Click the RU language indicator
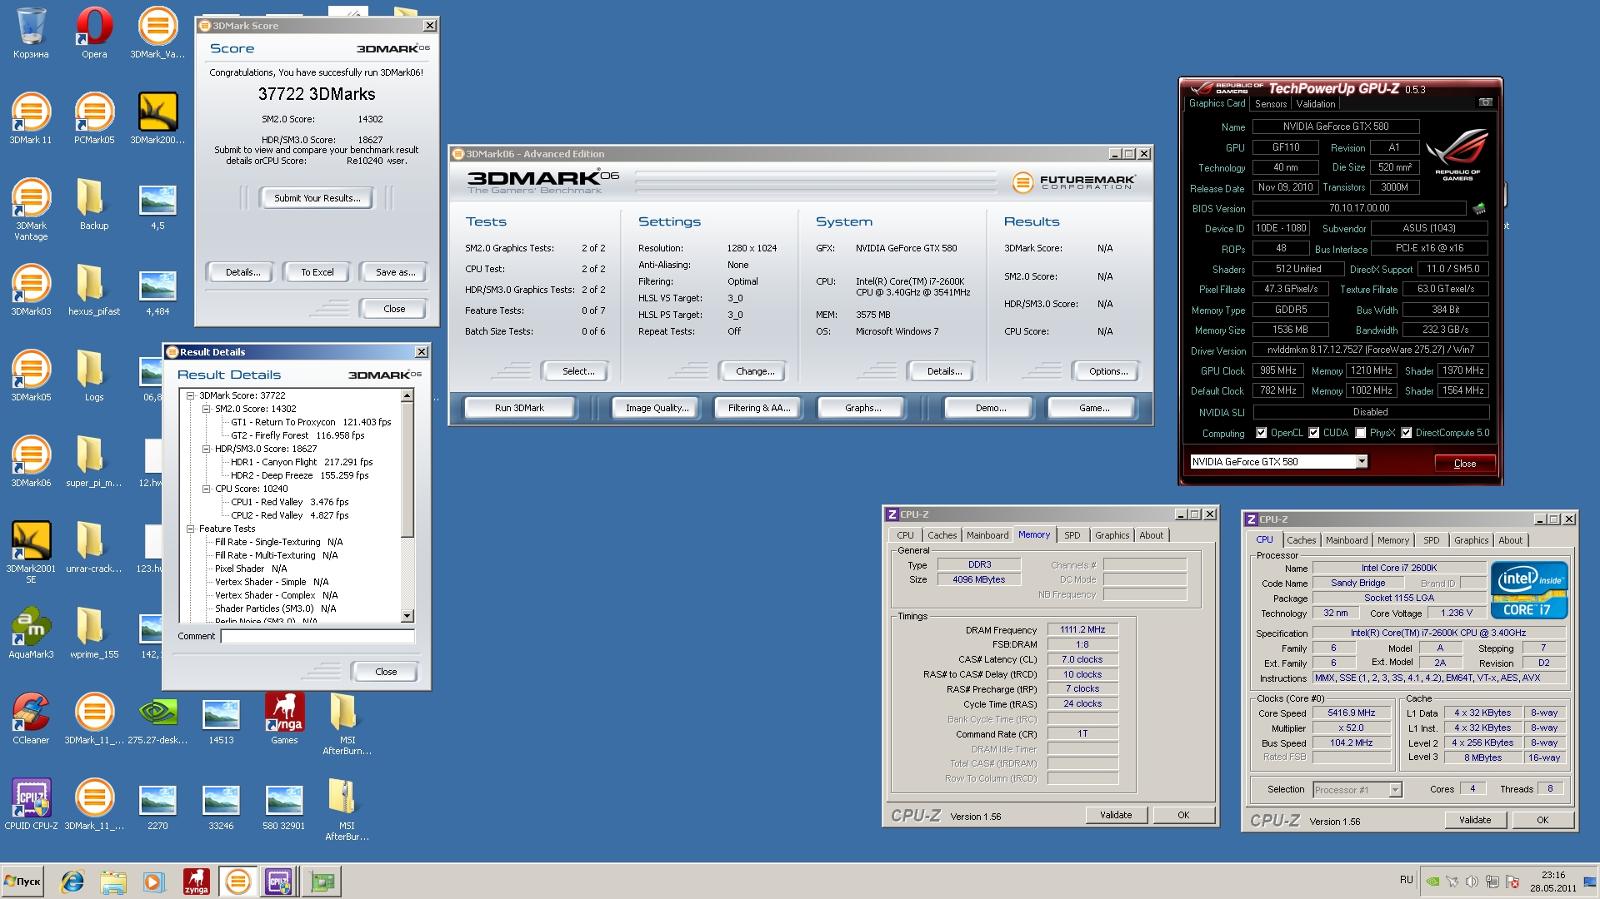The height and width of the screenshot is (899, 1600). coord(1406,880)
